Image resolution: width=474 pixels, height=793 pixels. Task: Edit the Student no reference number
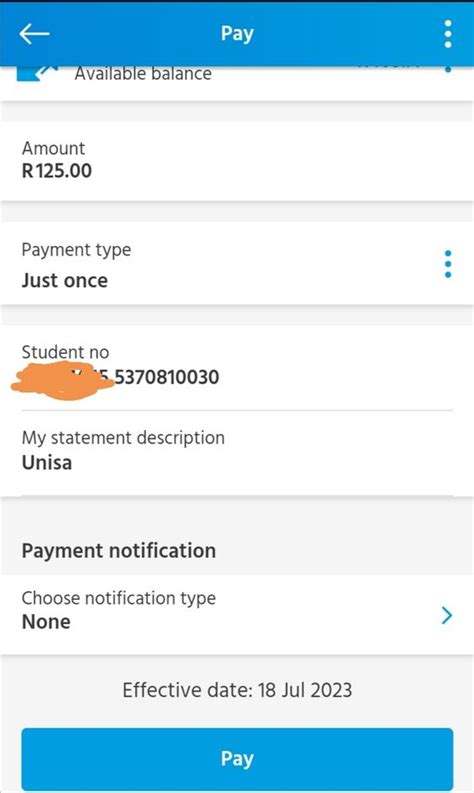120,377
